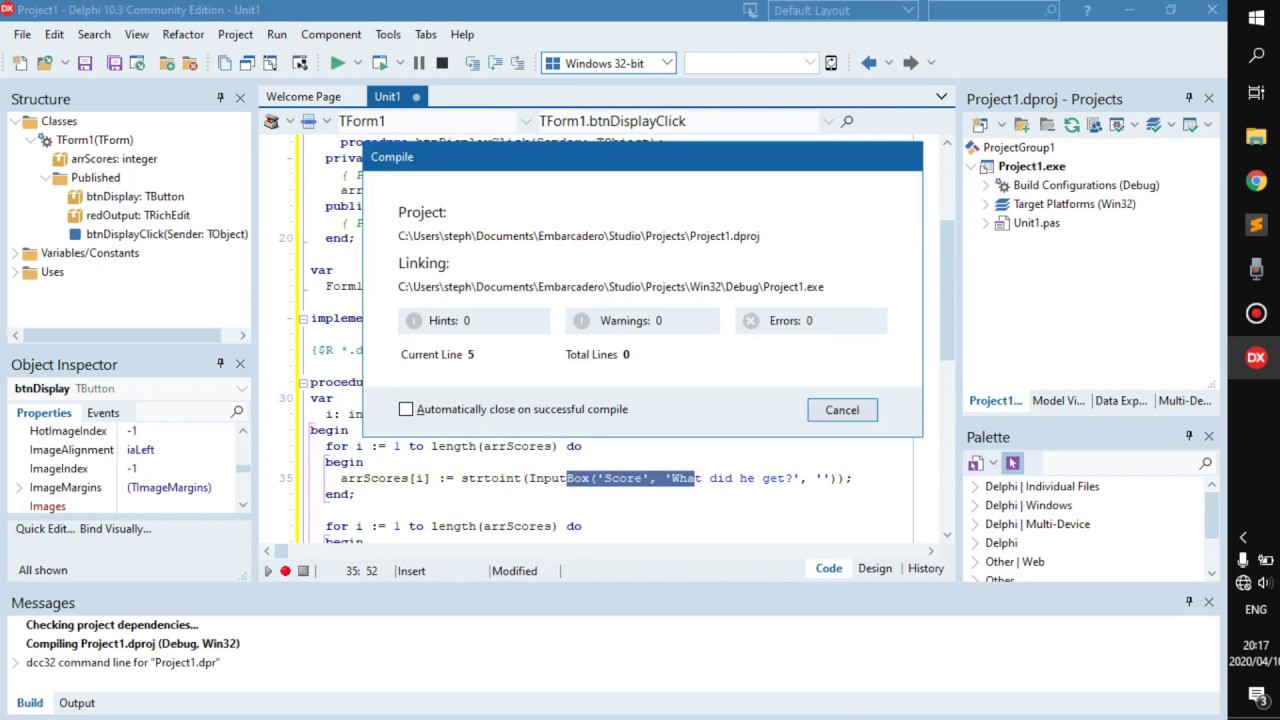
Task: Click the Quick Edit... link
Action: coord(45,529)
